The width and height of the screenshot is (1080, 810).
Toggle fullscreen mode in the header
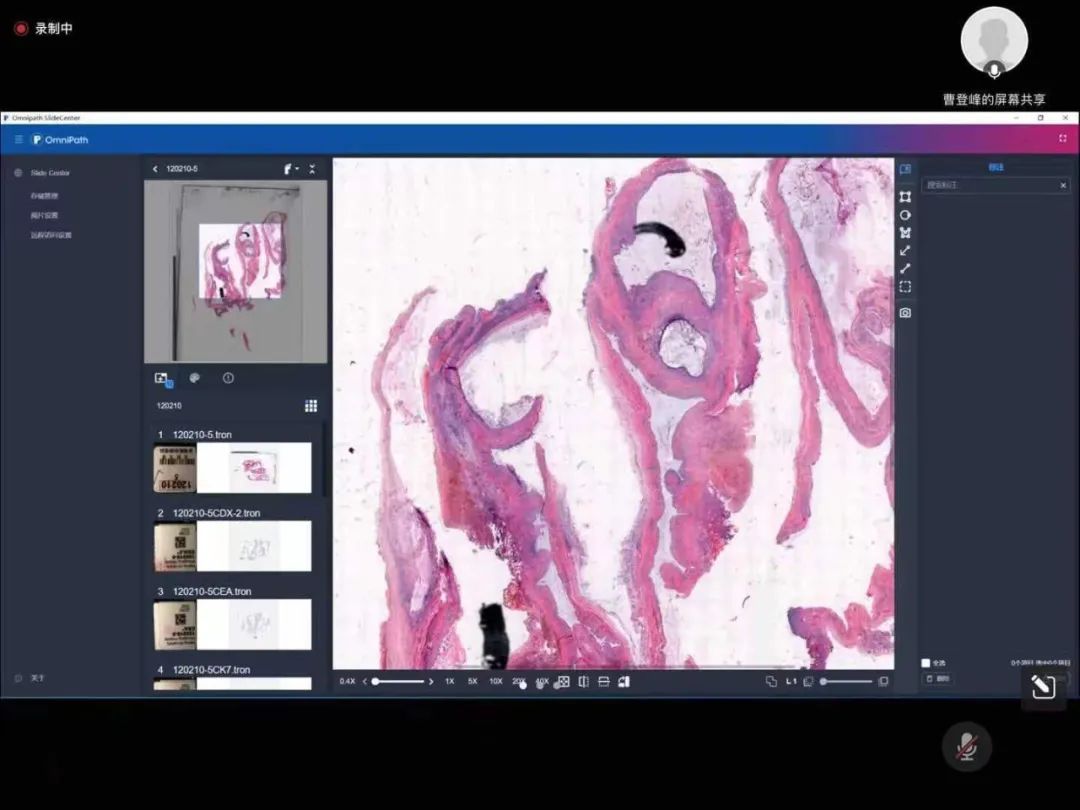[1063, 139]
